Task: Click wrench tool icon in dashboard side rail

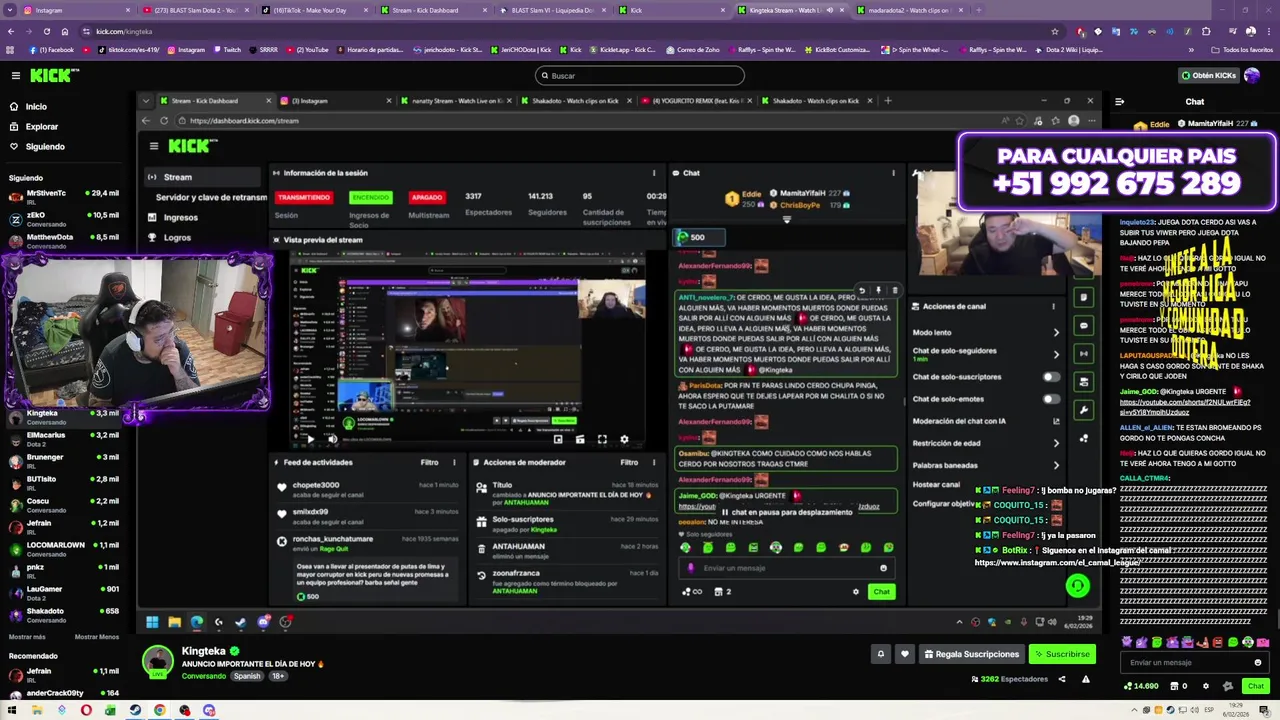Action: coord(1084,410)
